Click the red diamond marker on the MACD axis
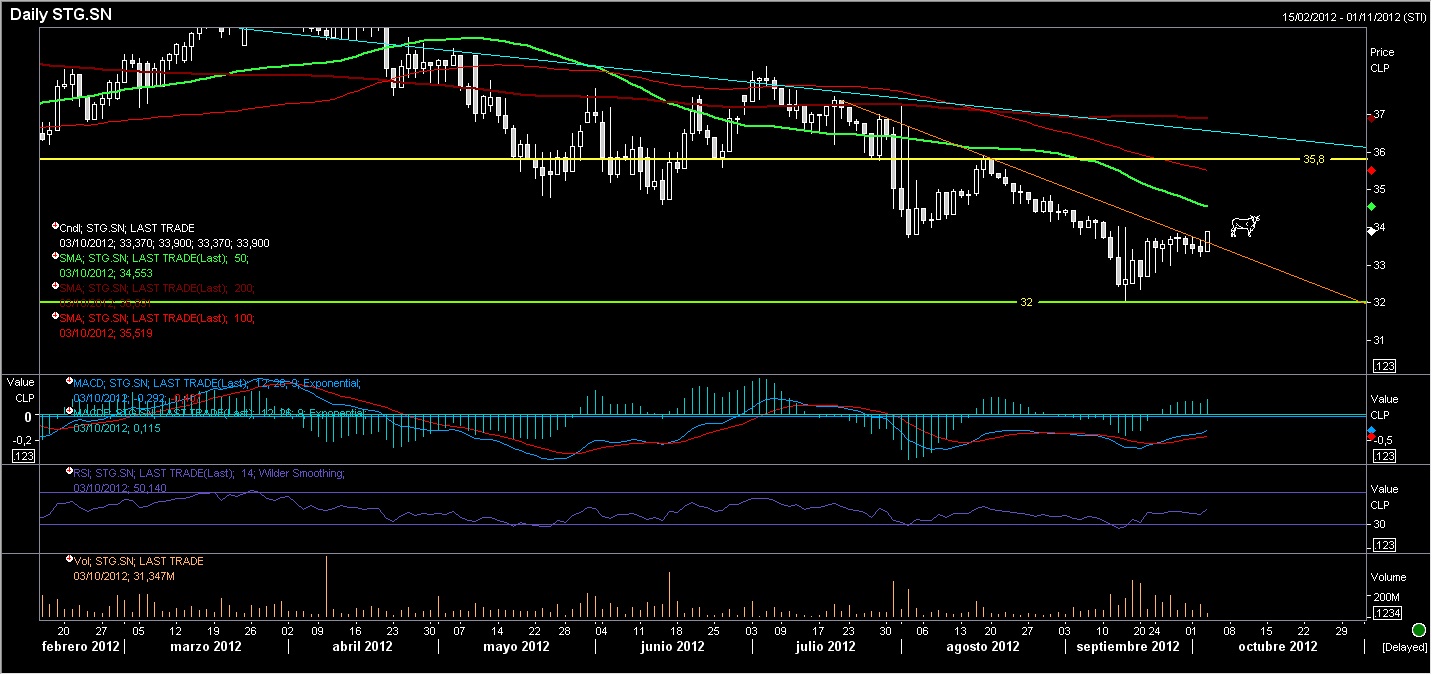 click(x=1370, y=437)
